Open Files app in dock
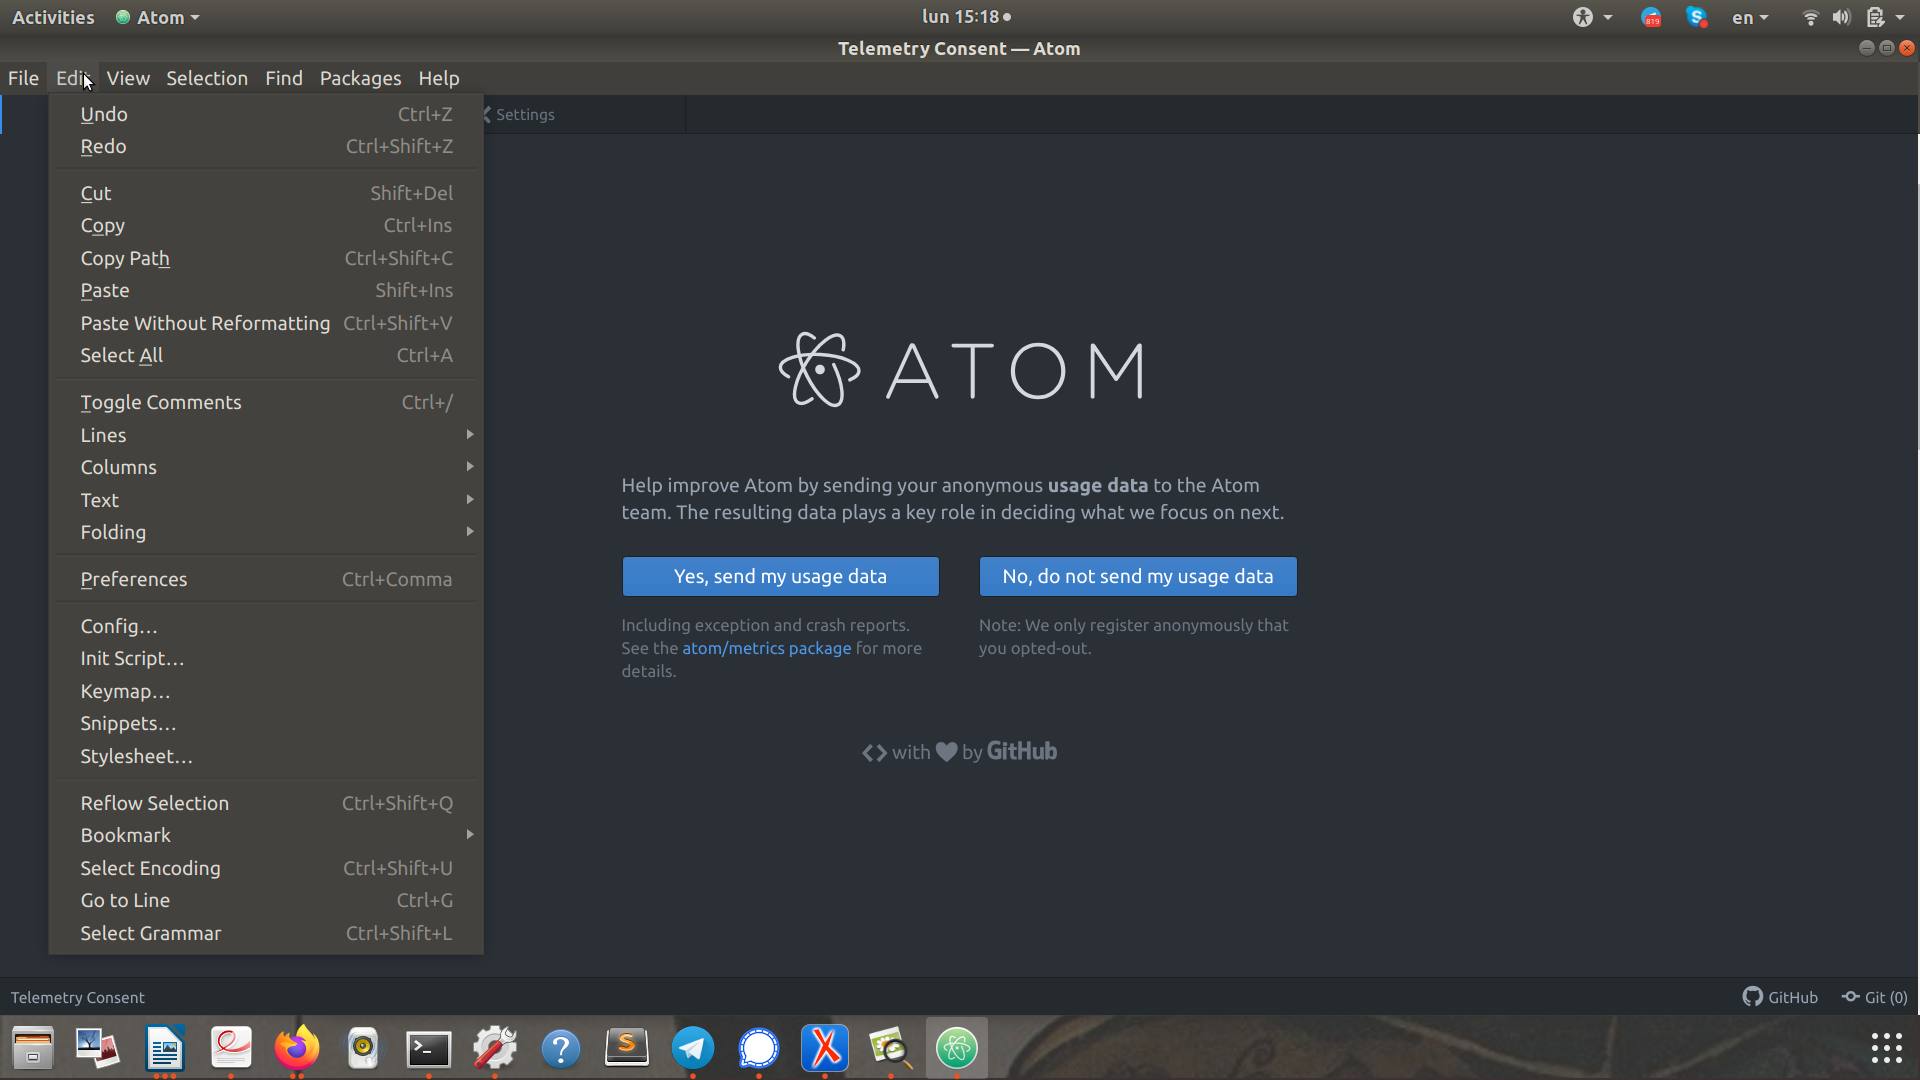 coord(33,1048)
